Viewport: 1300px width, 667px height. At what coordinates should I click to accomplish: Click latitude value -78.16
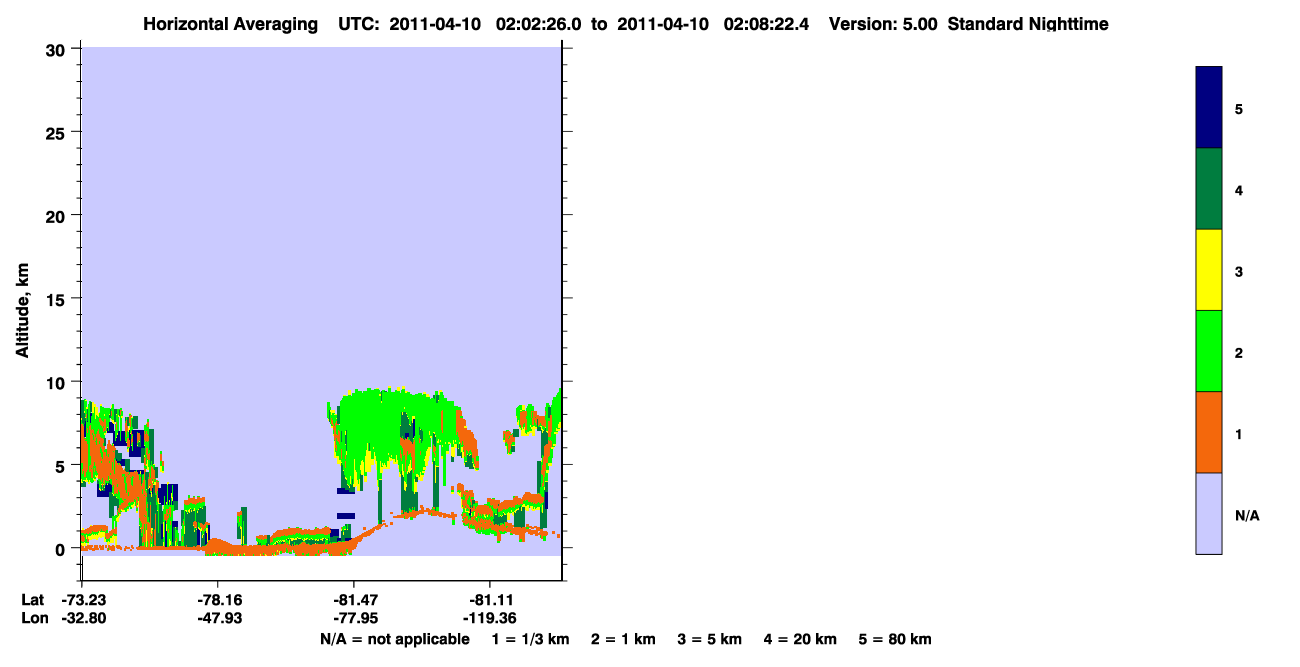(218, 600)
